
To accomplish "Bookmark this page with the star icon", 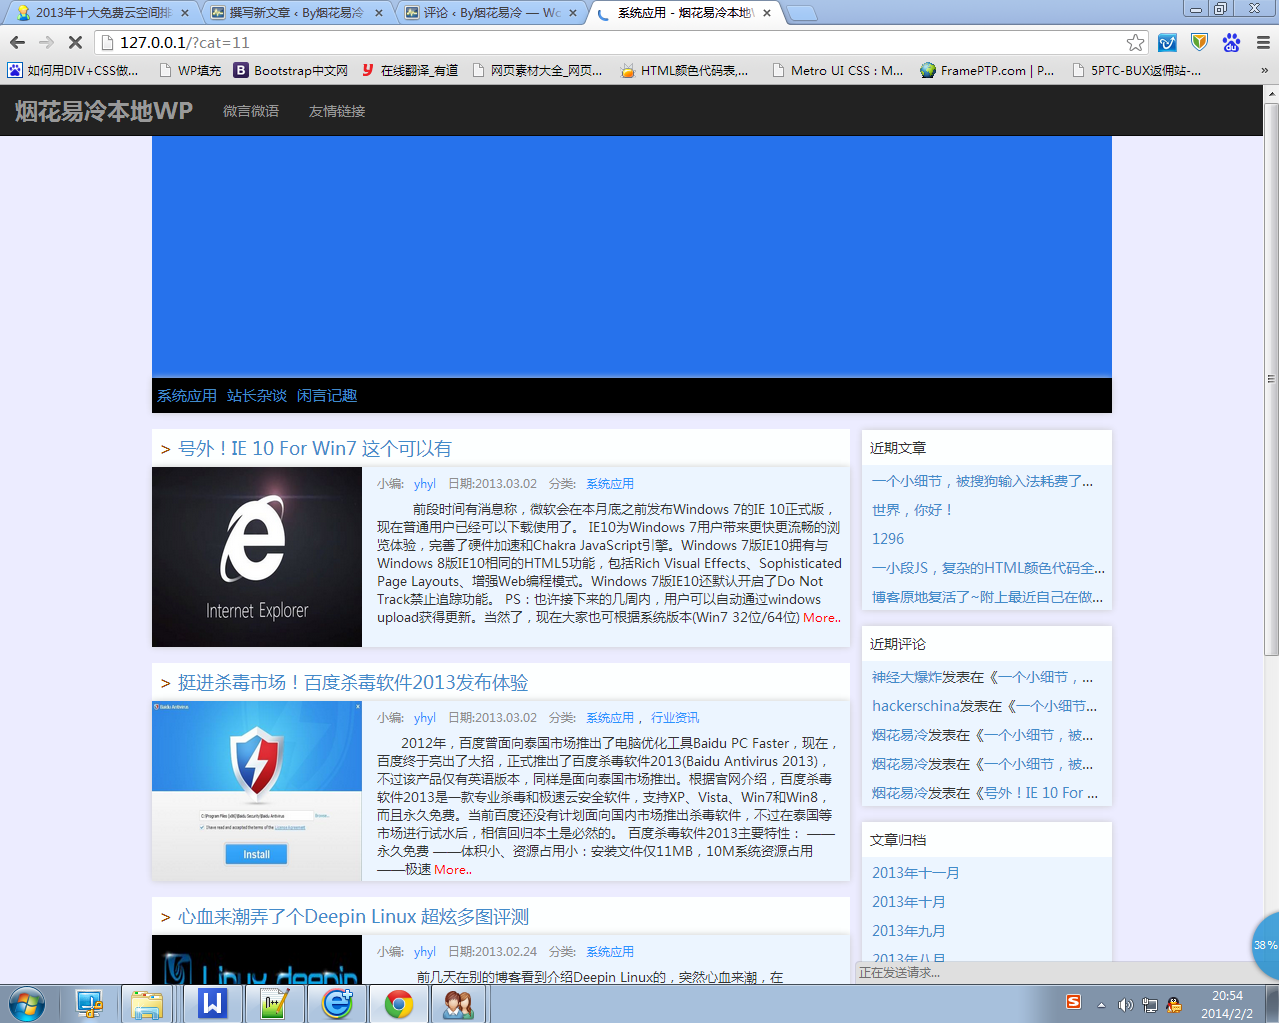I will (x=1135, y=42).
